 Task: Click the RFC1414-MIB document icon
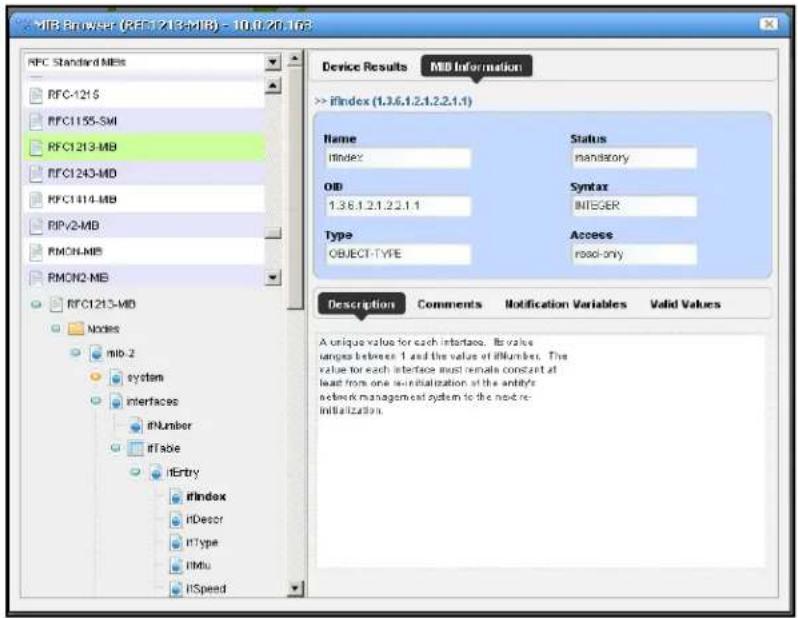pyautogui.click(x=36, y=200)
